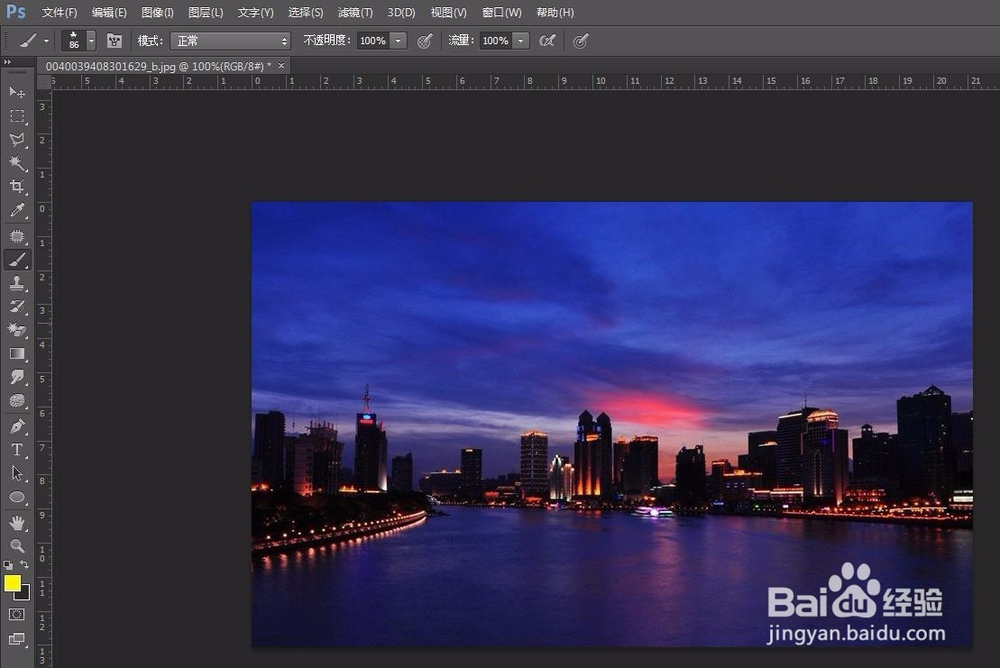This screenshot has width=1000, height=668.
Task: Select the Move tool
Action: [17, 93]
